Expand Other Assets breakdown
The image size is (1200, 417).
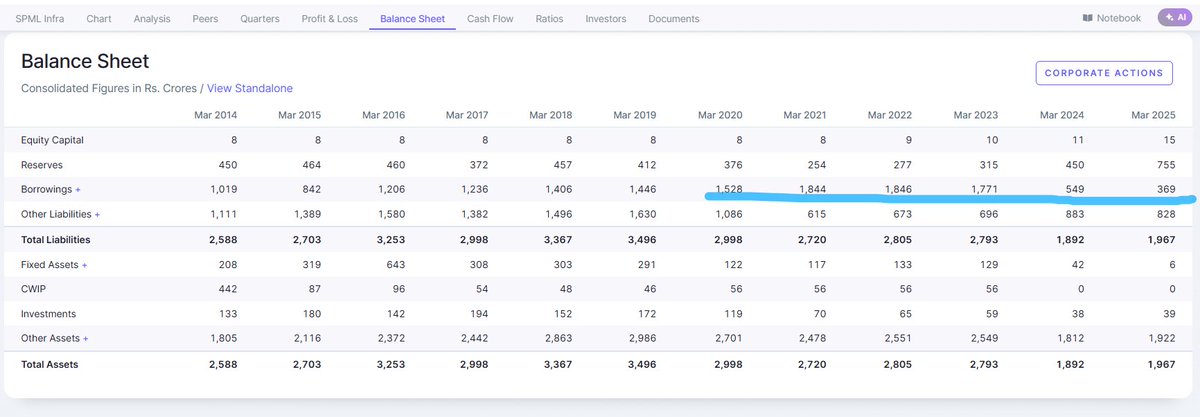point(85,339)
